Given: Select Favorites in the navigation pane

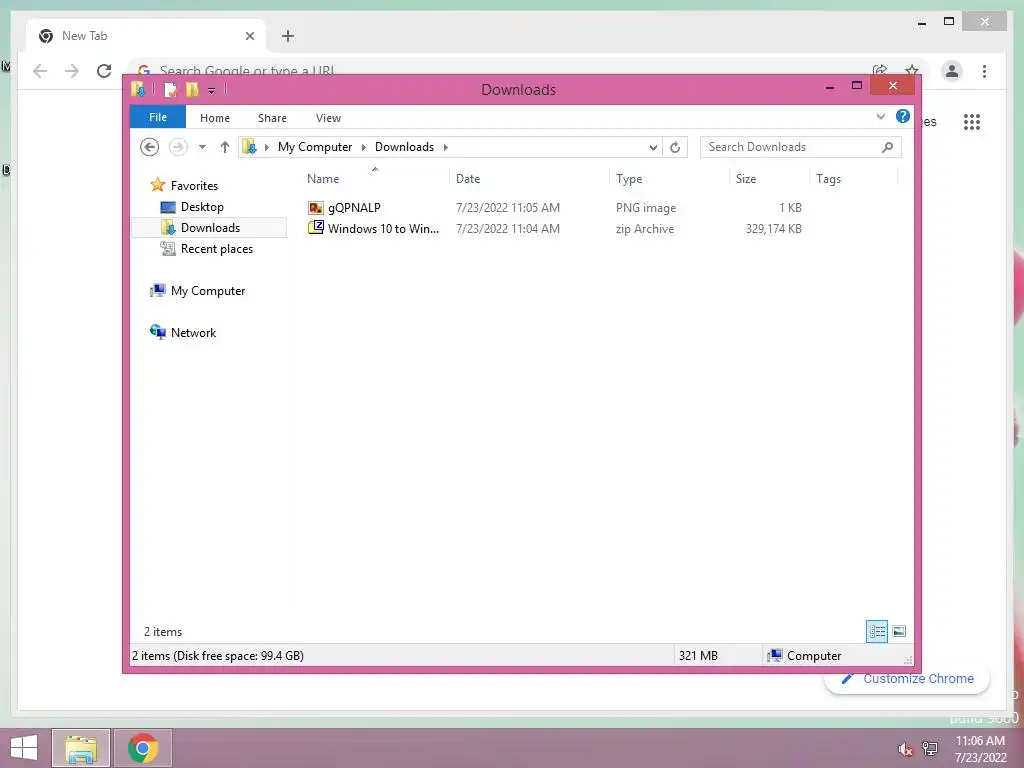Looking at the screenshot, I should (194, 185).
